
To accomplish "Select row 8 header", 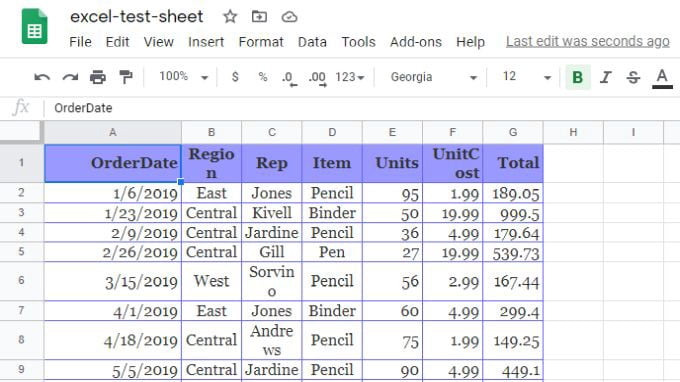I will point(22,340).
